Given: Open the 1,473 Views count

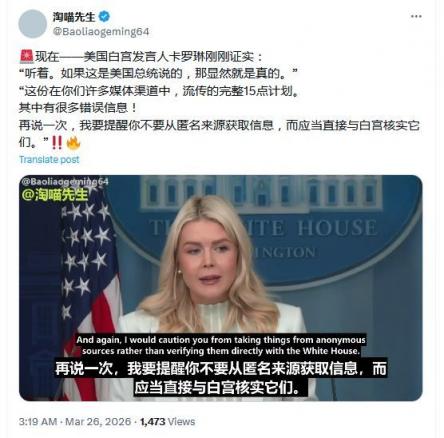Looking at the screenshot, I should pyautogui.click(x=167, y=422).
